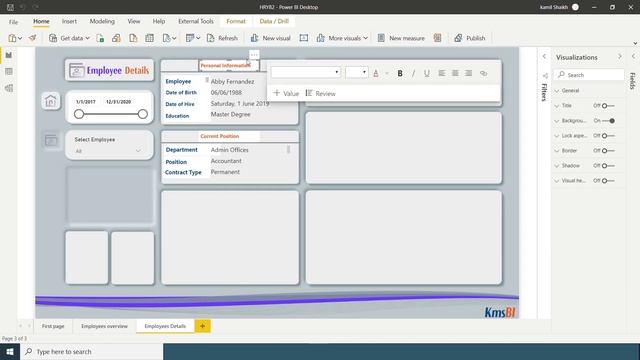Expand the Filters pane arrow

click(x=544, y=56)
